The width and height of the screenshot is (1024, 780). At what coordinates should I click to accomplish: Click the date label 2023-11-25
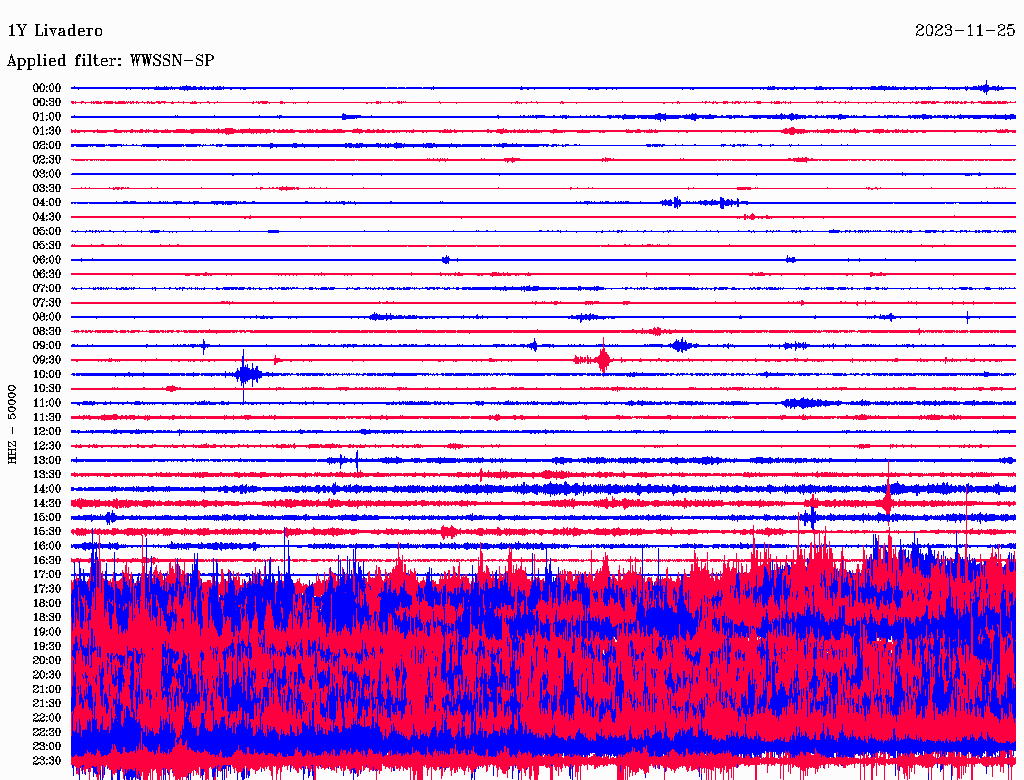(x=965, y=30)
